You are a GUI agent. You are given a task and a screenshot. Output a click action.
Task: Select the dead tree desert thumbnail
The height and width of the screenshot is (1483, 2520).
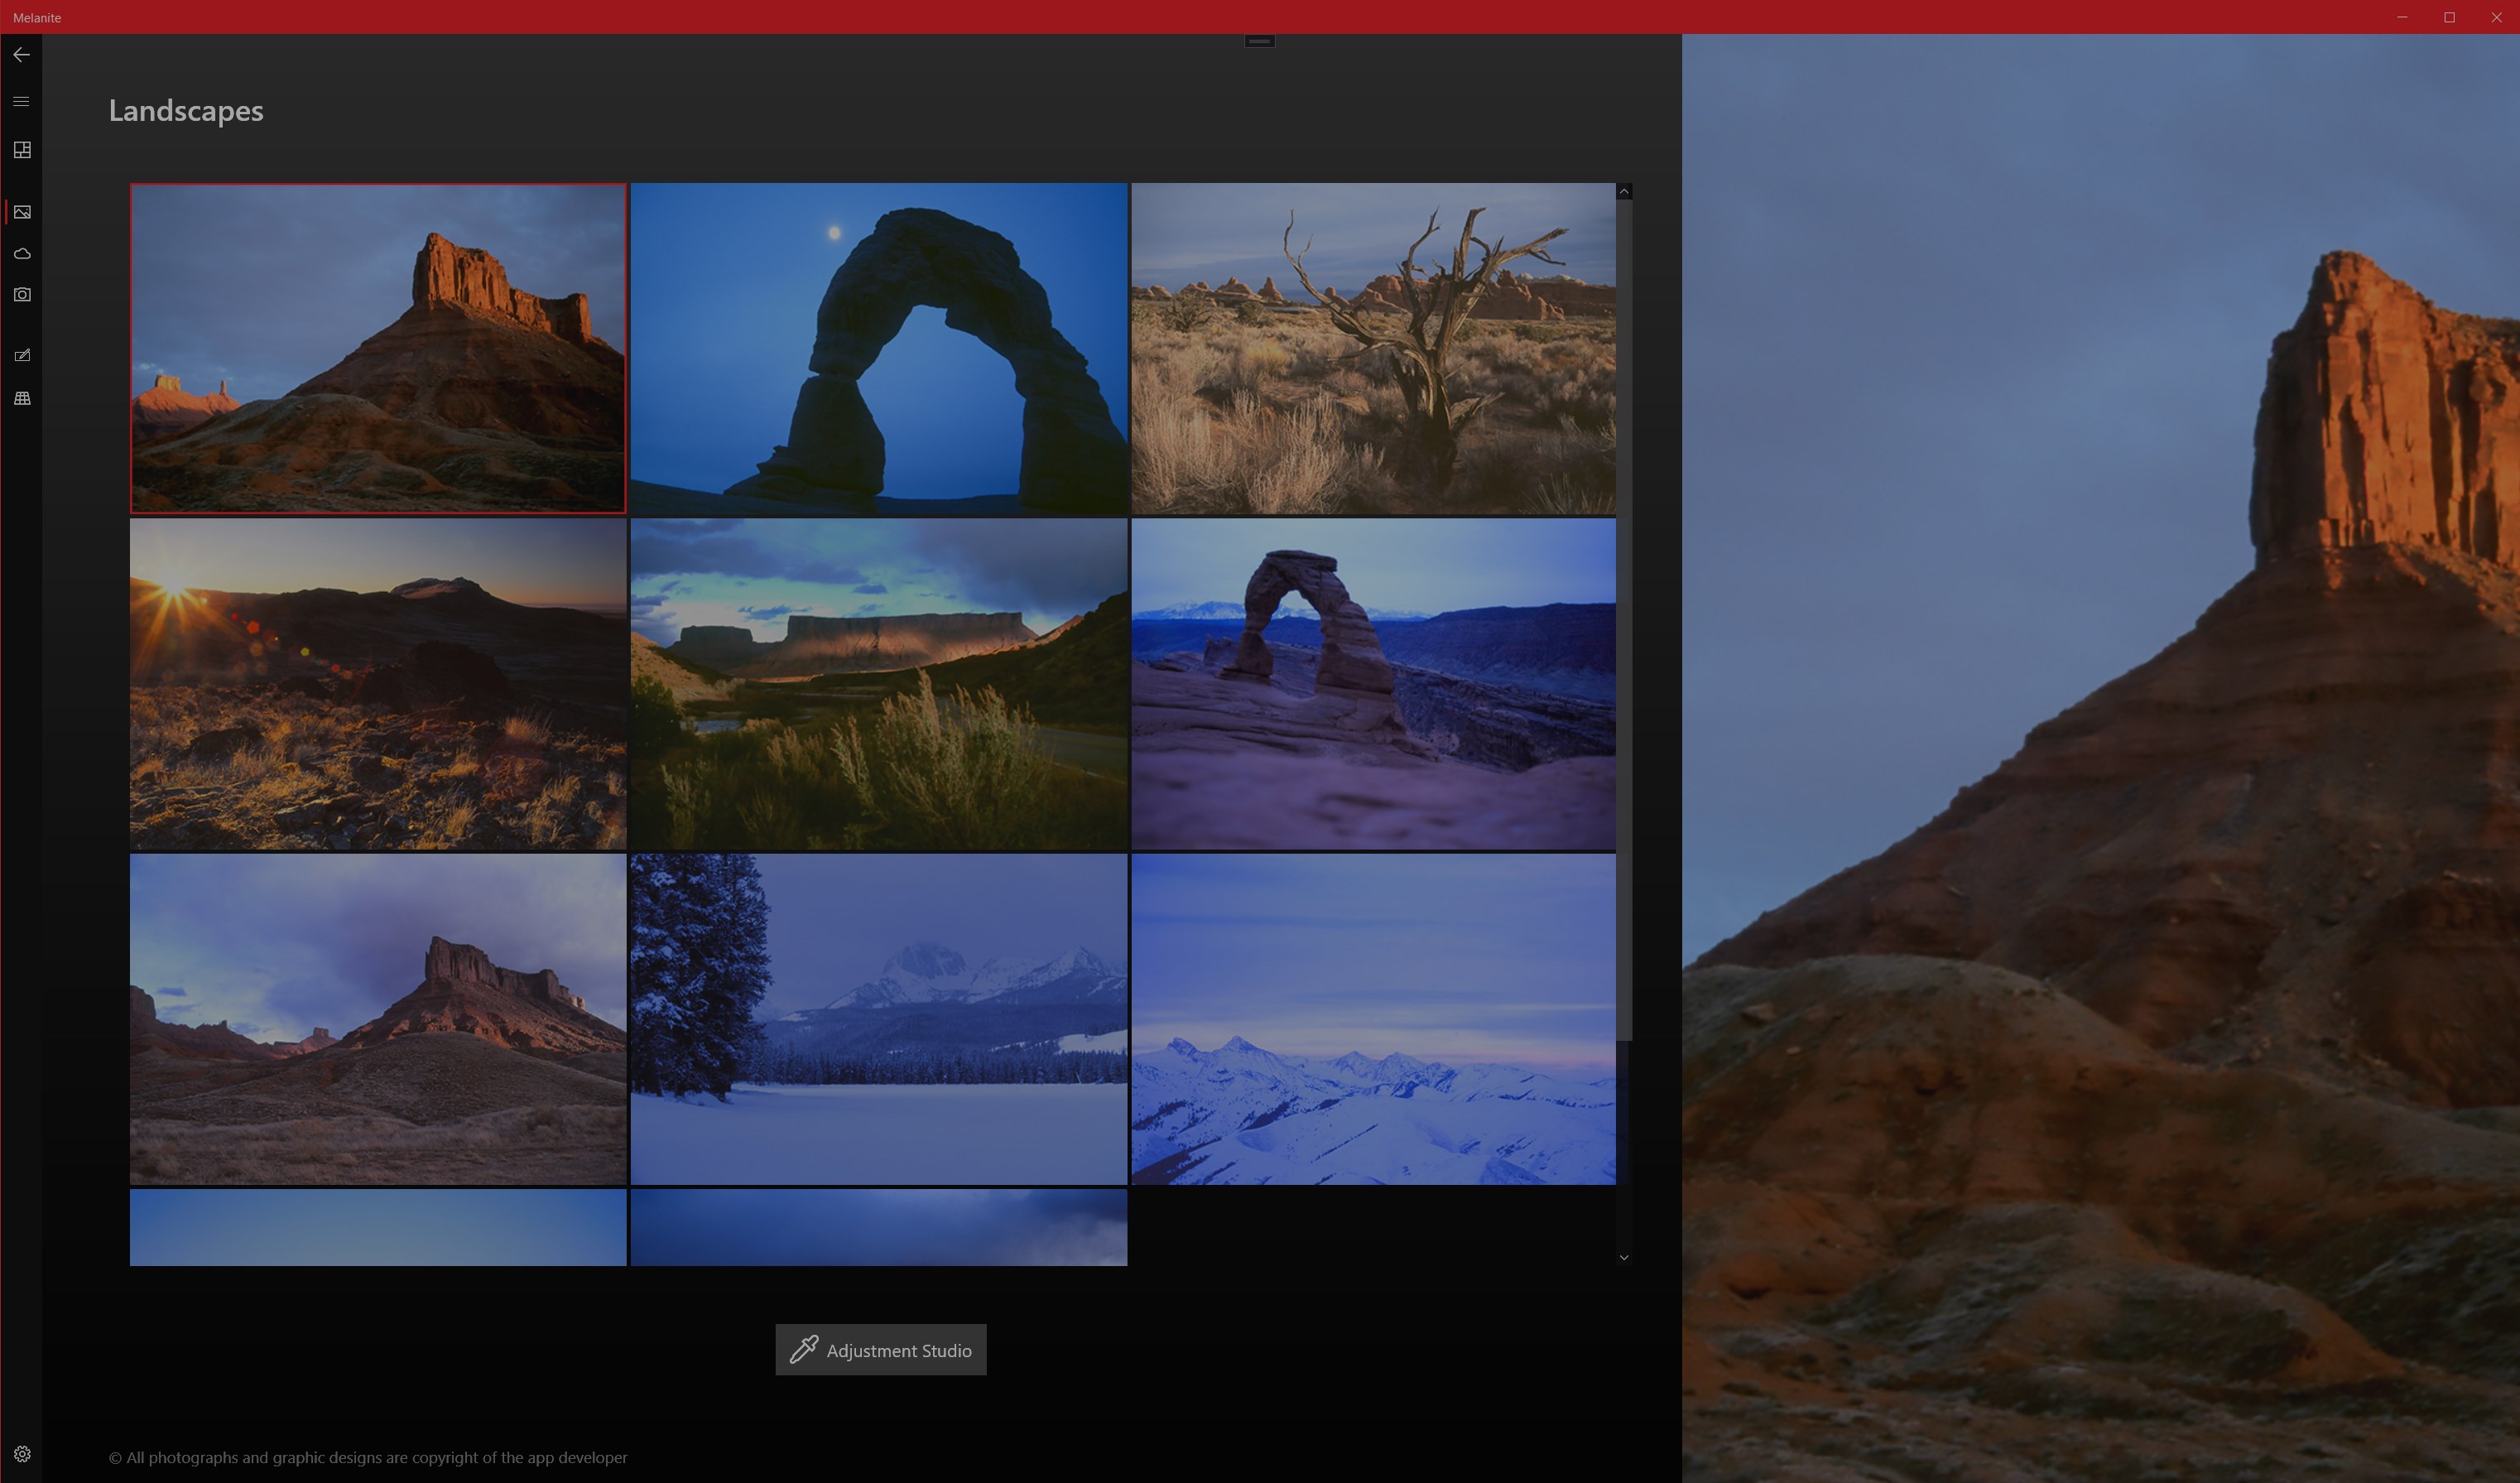click(x=1372, y=348)
